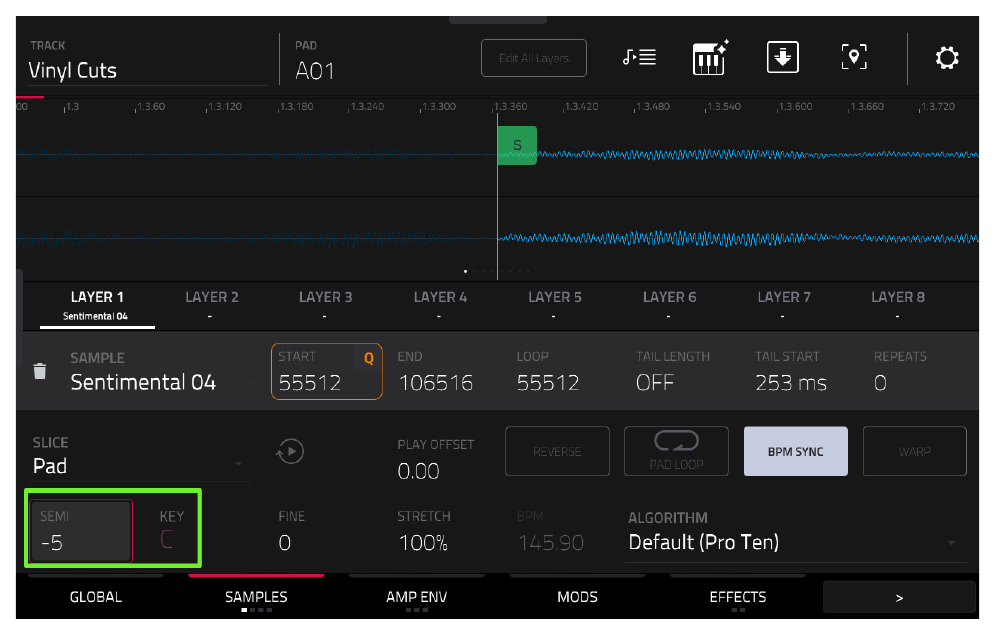Click the TAIL LENGTH OFF value
The image size is (996, 636).
[654, 382]
